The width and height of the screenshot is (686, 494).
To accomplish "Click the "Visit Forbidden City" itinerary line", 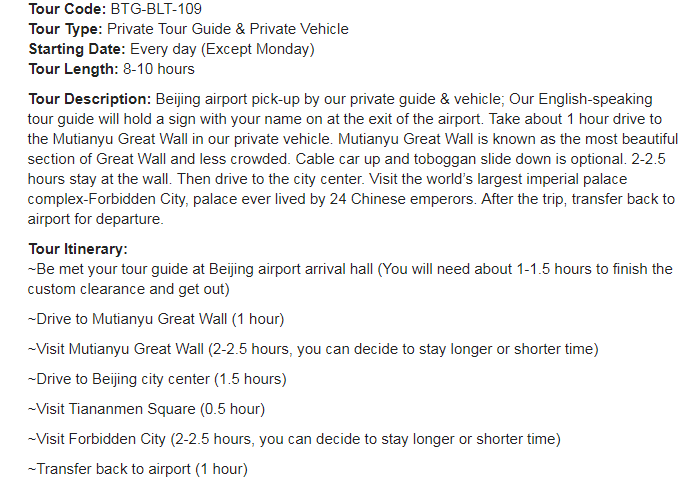I will tap(294, 439).
